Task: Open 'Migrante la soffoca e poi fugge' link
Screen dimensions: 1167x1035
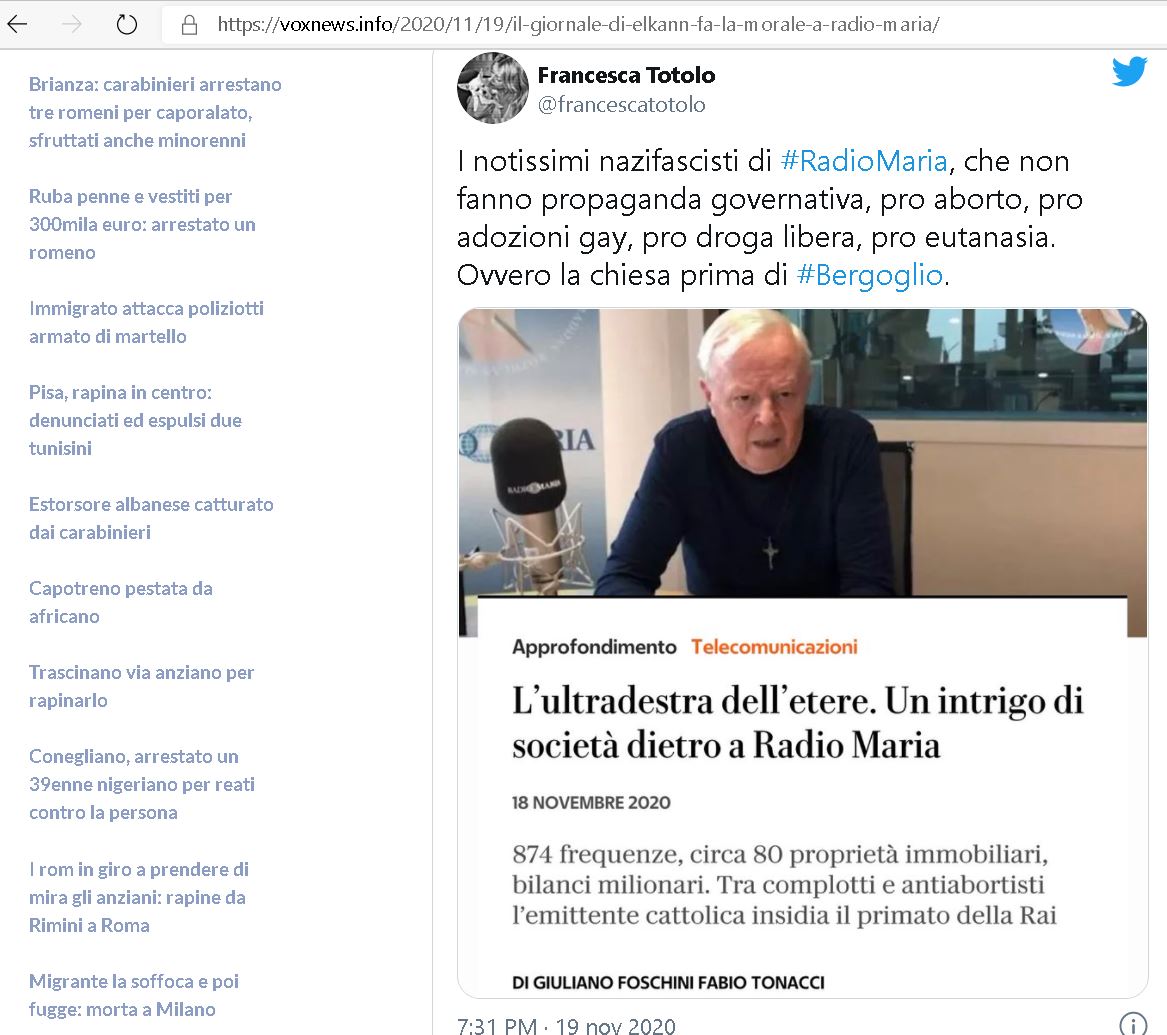Action: (x=134, y=995)
